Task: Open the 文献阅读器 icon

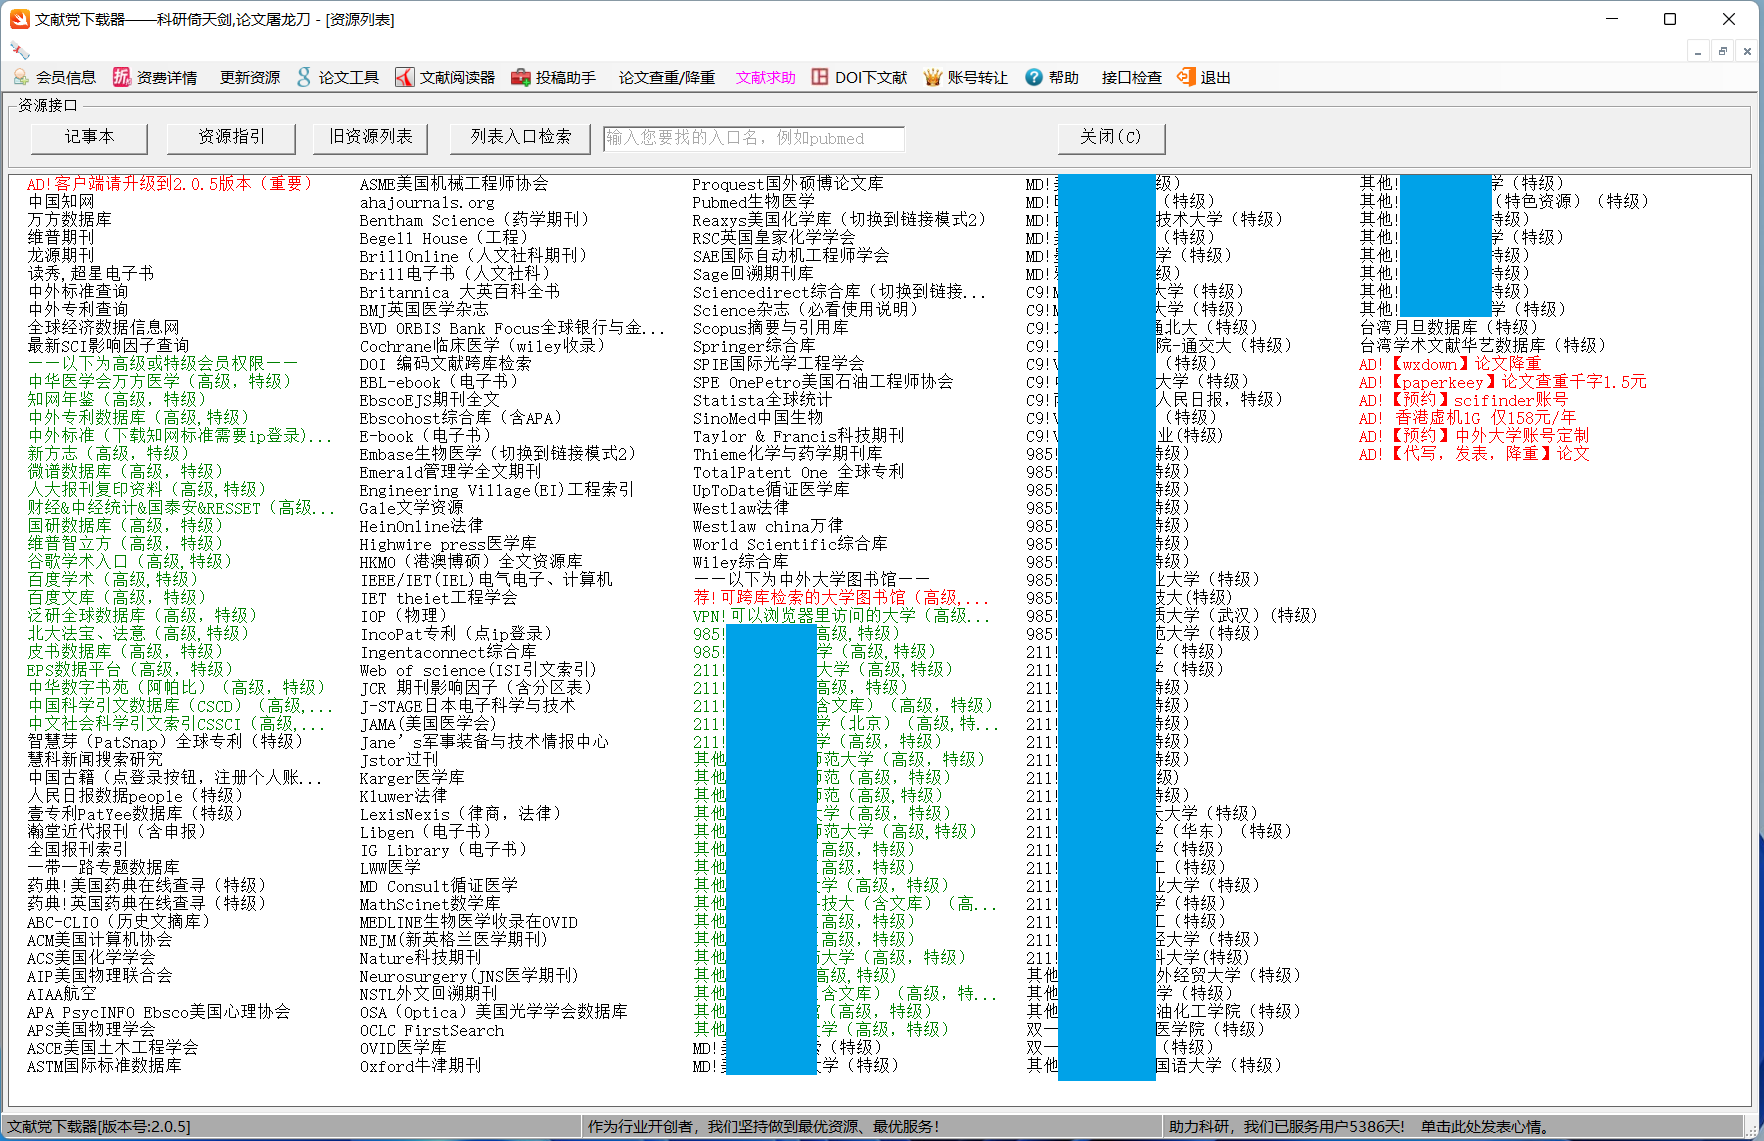Action: tap(404, 77)
